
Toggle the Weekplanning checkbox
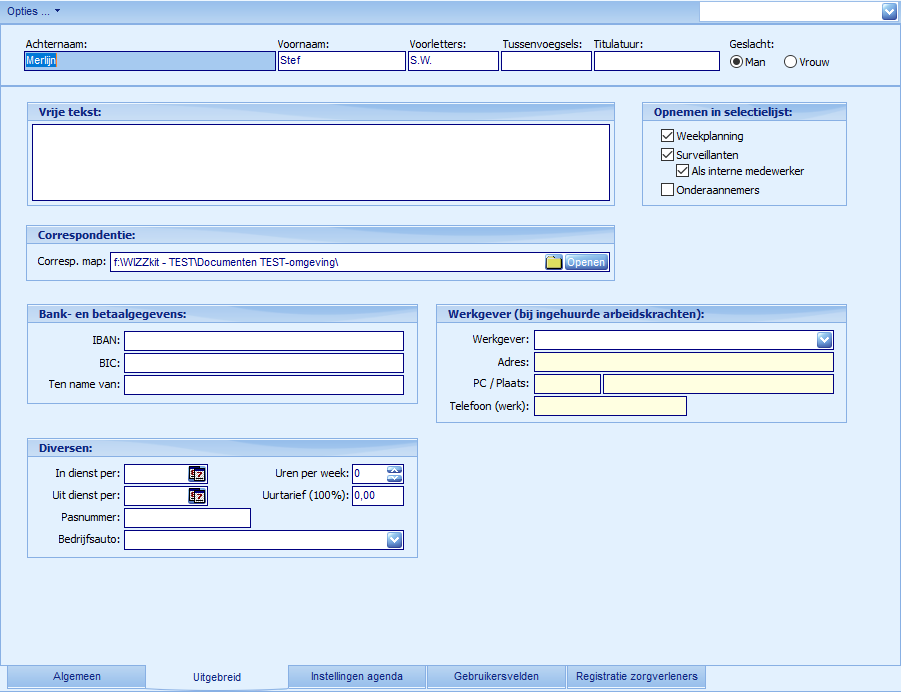pyautogui.click(x=667, y=136)
